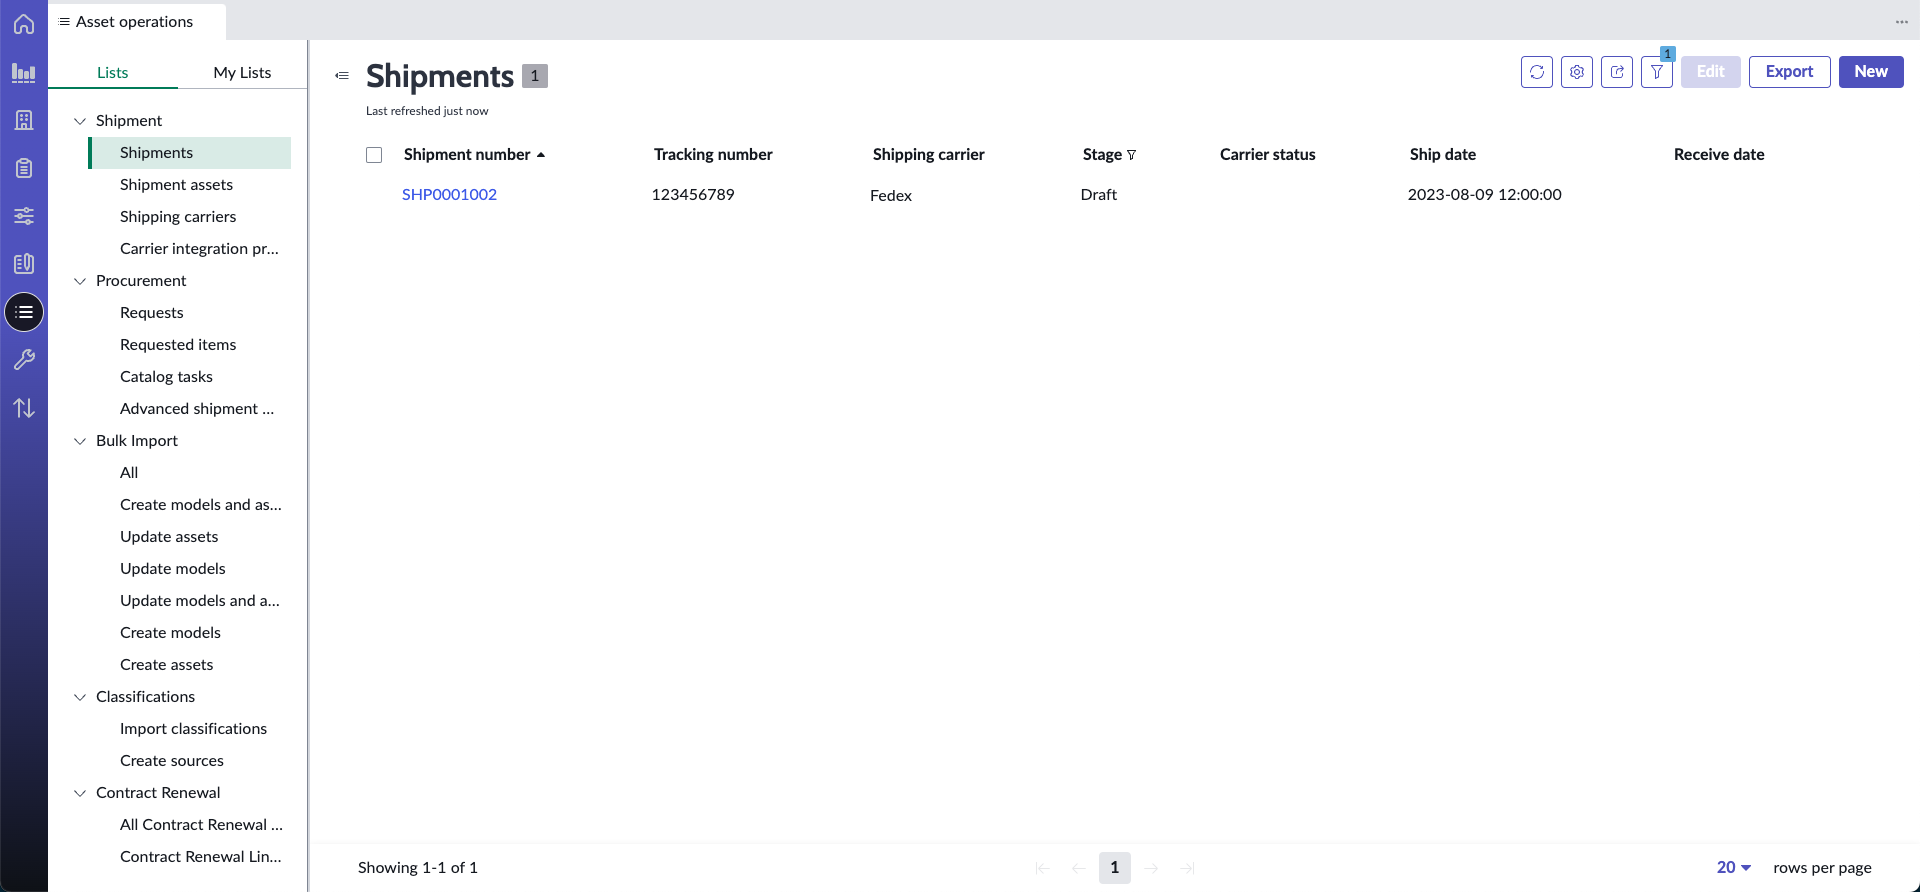Sort by Shipment number column header
The width and height of the screenshot is (1920, 892).
point(467,154)
